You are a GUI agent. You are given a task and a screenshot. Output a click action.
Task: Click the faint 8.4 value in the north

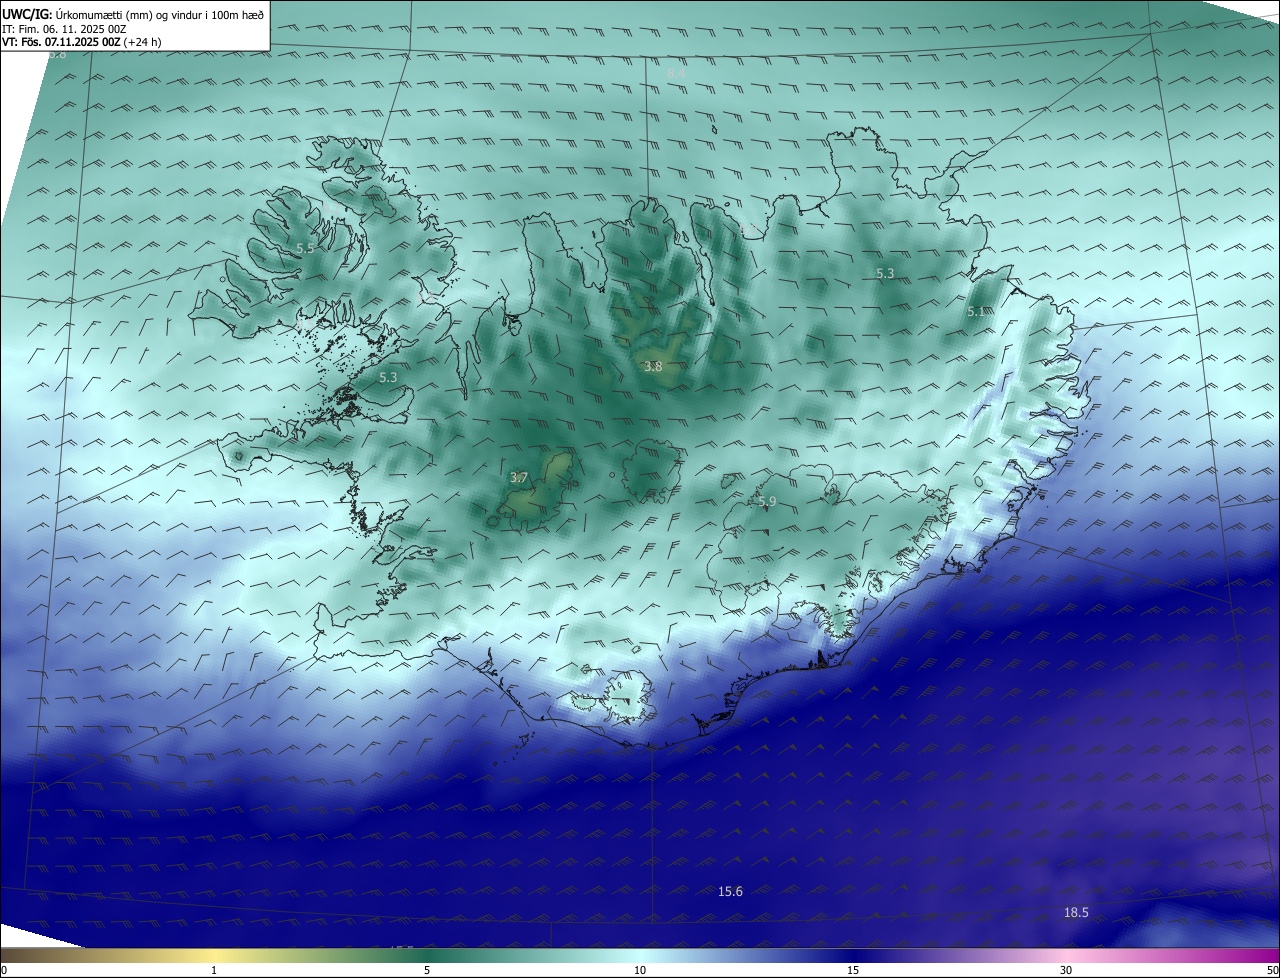point(676,74)
